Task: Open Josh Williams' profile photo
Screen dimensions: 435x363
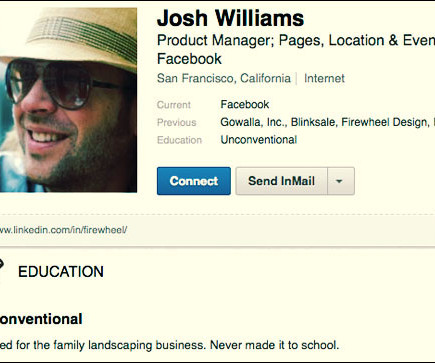Action: click(68, 100)
